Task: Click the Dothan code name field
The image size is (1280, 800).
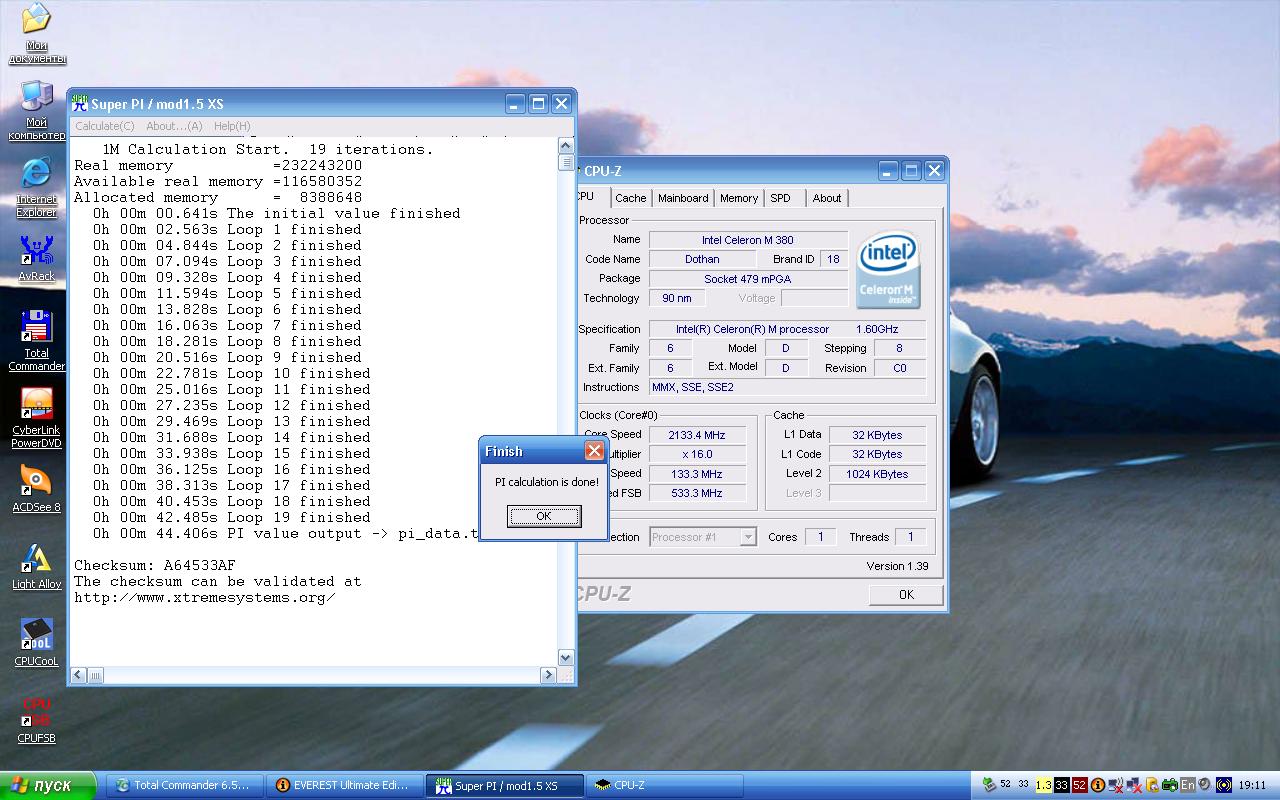Action: [702, 259]
